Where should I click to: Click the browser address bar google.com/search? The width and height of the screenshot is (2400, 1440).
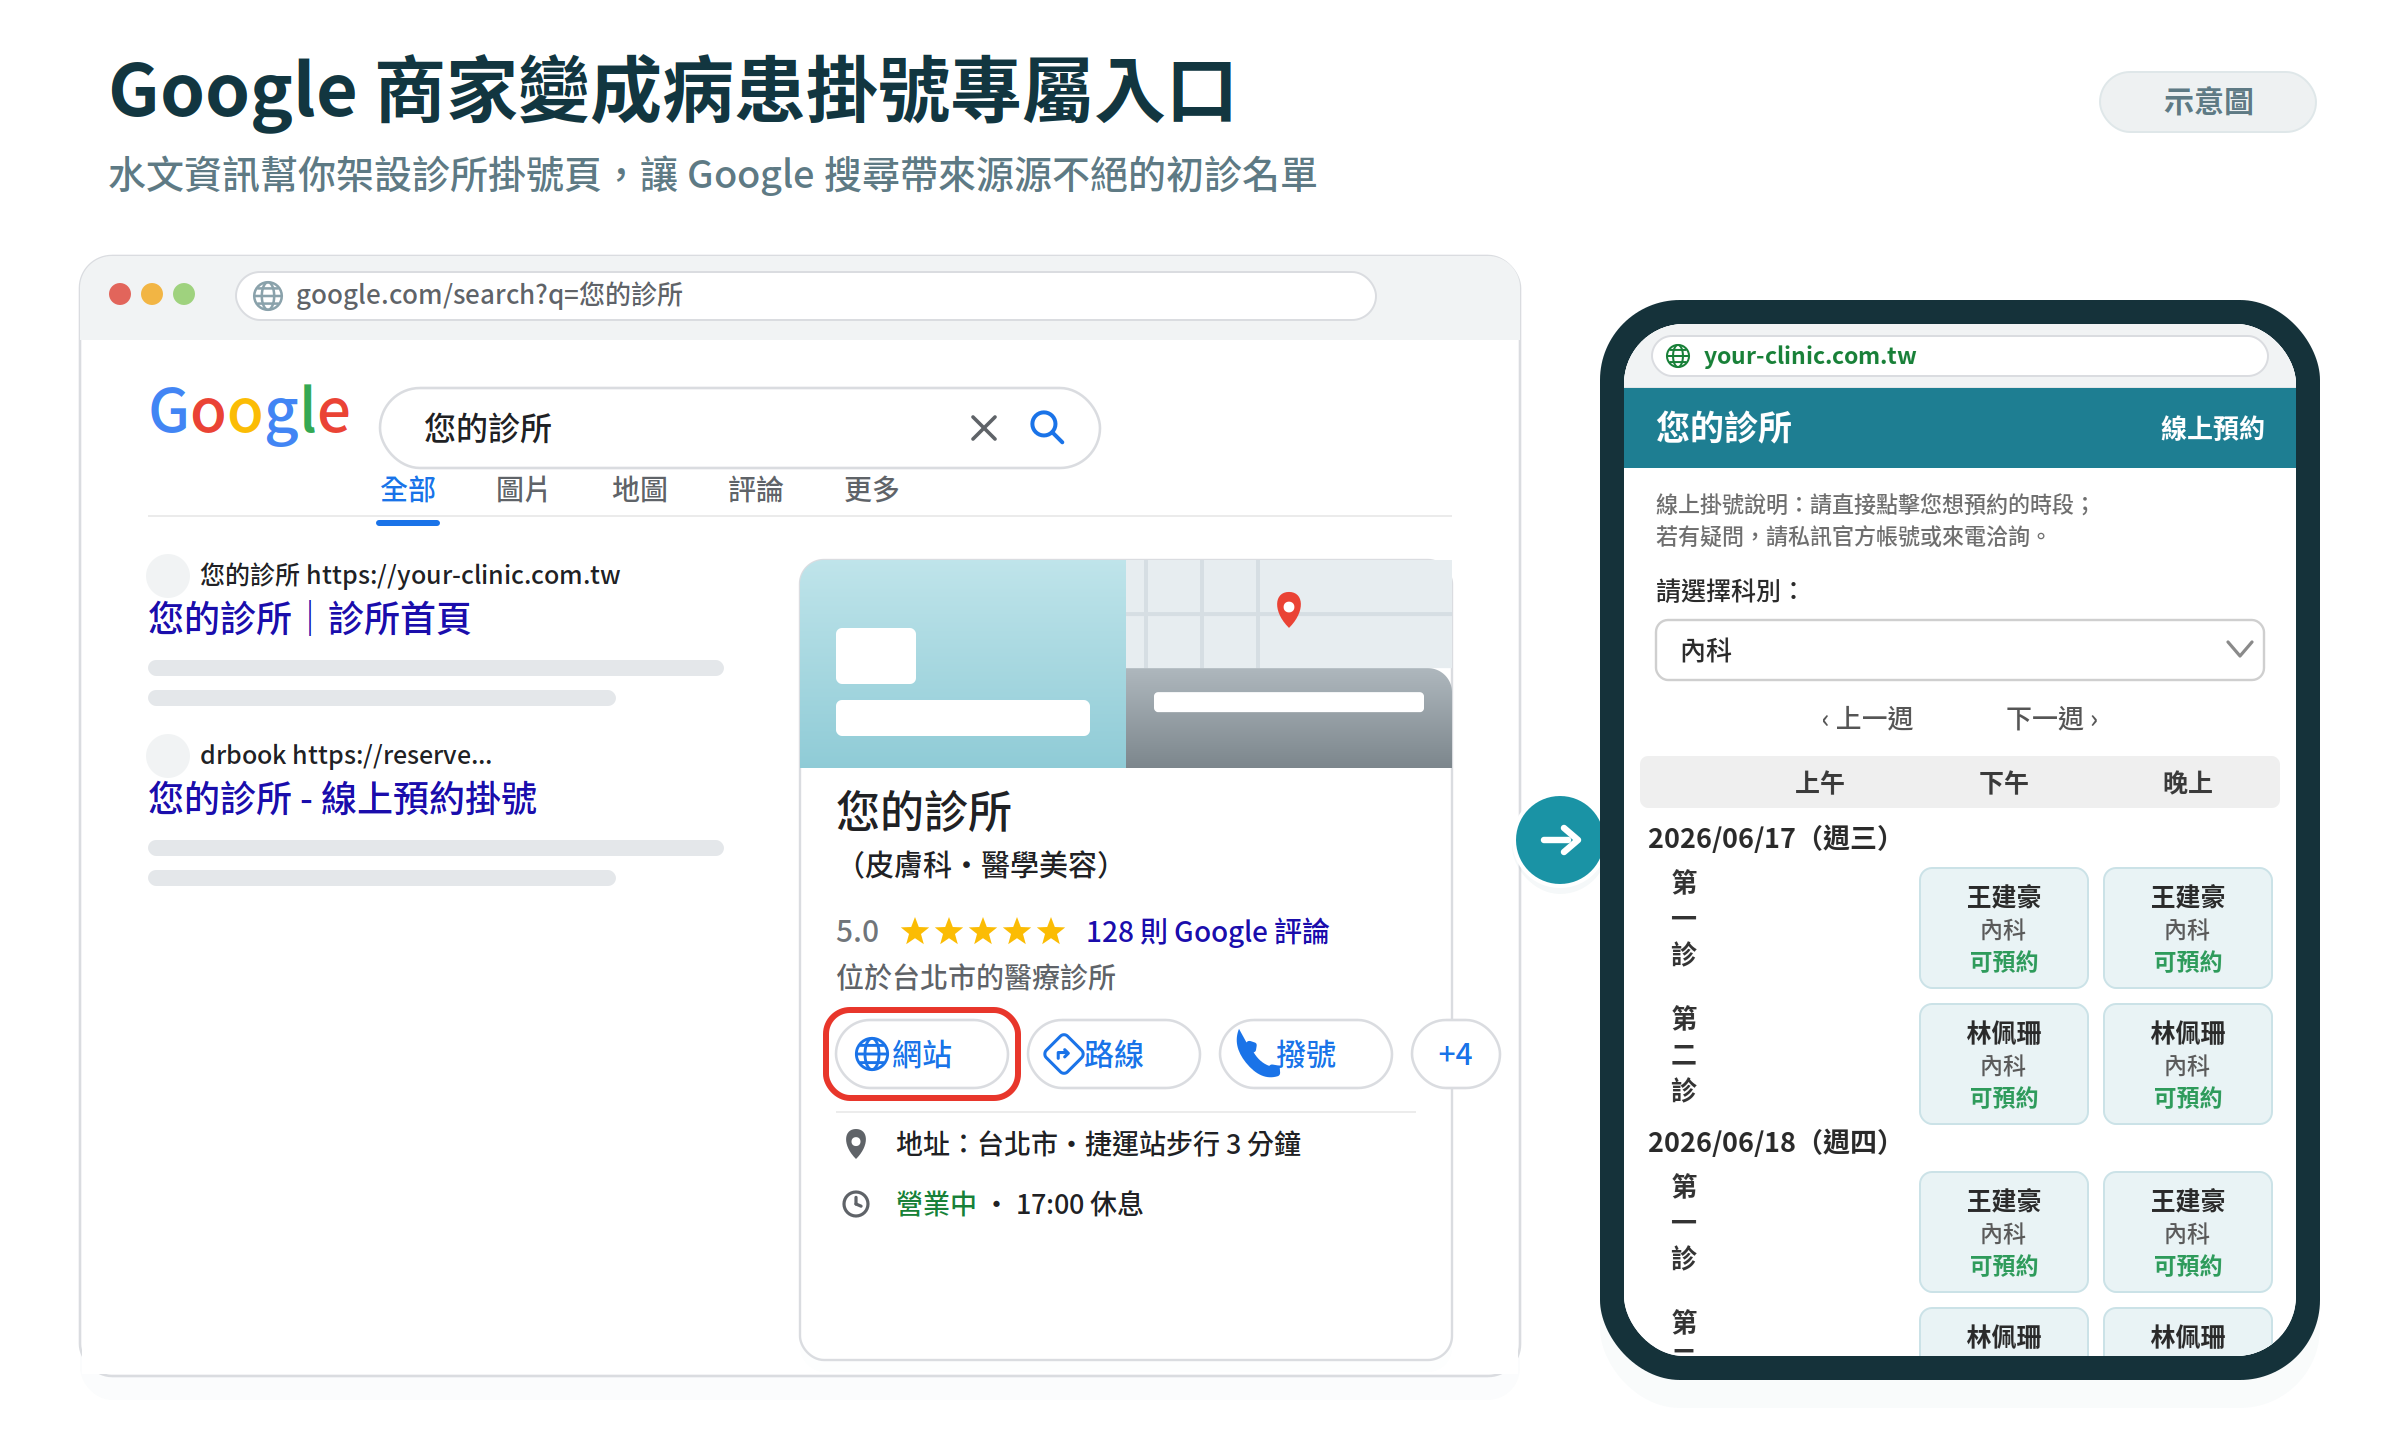[806, 296]
